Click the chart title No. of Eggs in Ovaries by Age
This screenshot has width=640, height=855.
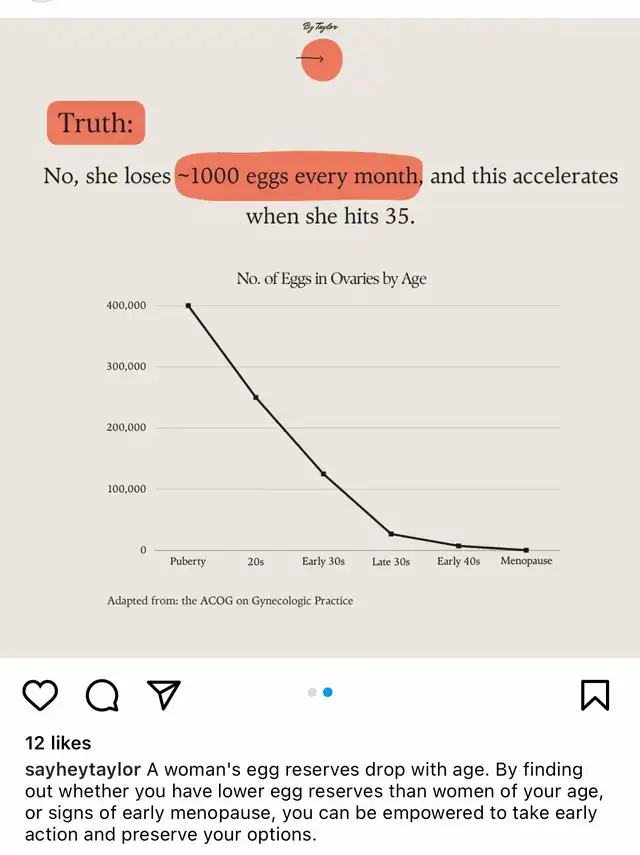coord(331,278)
